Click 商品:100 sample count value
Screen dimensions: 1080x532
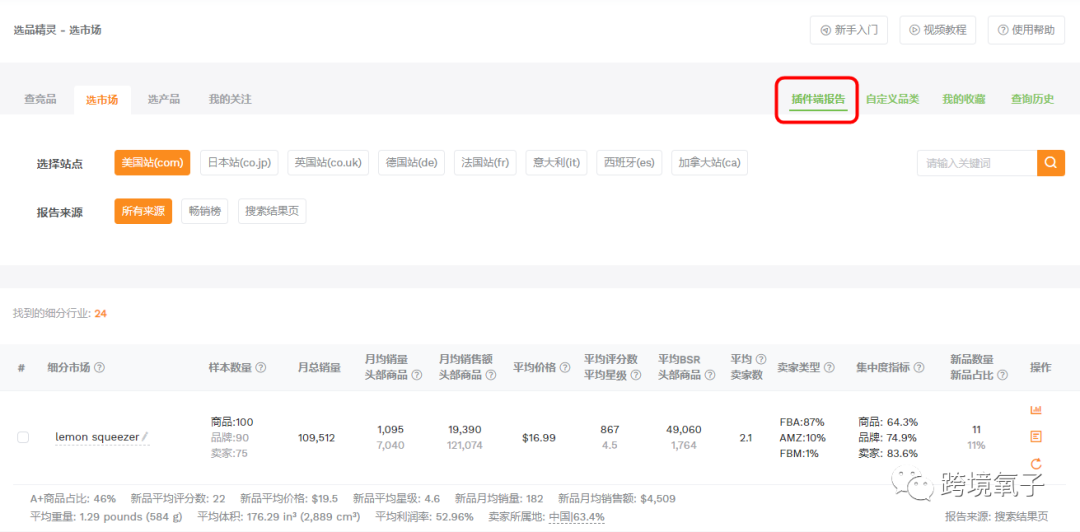point(232,422)
